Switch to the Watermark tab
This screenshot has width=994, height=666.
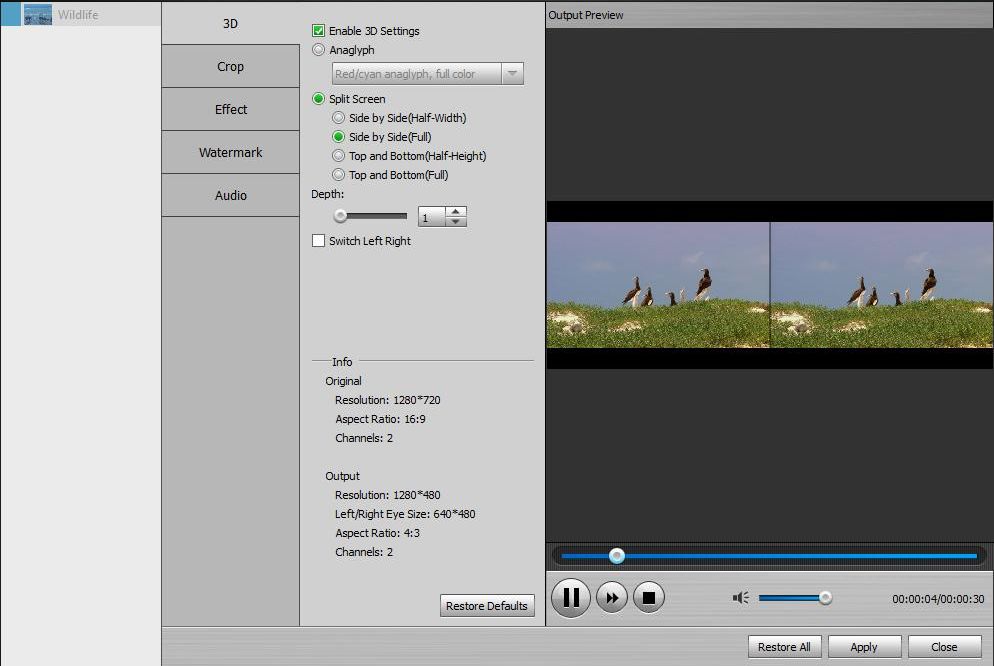[229, 152]
